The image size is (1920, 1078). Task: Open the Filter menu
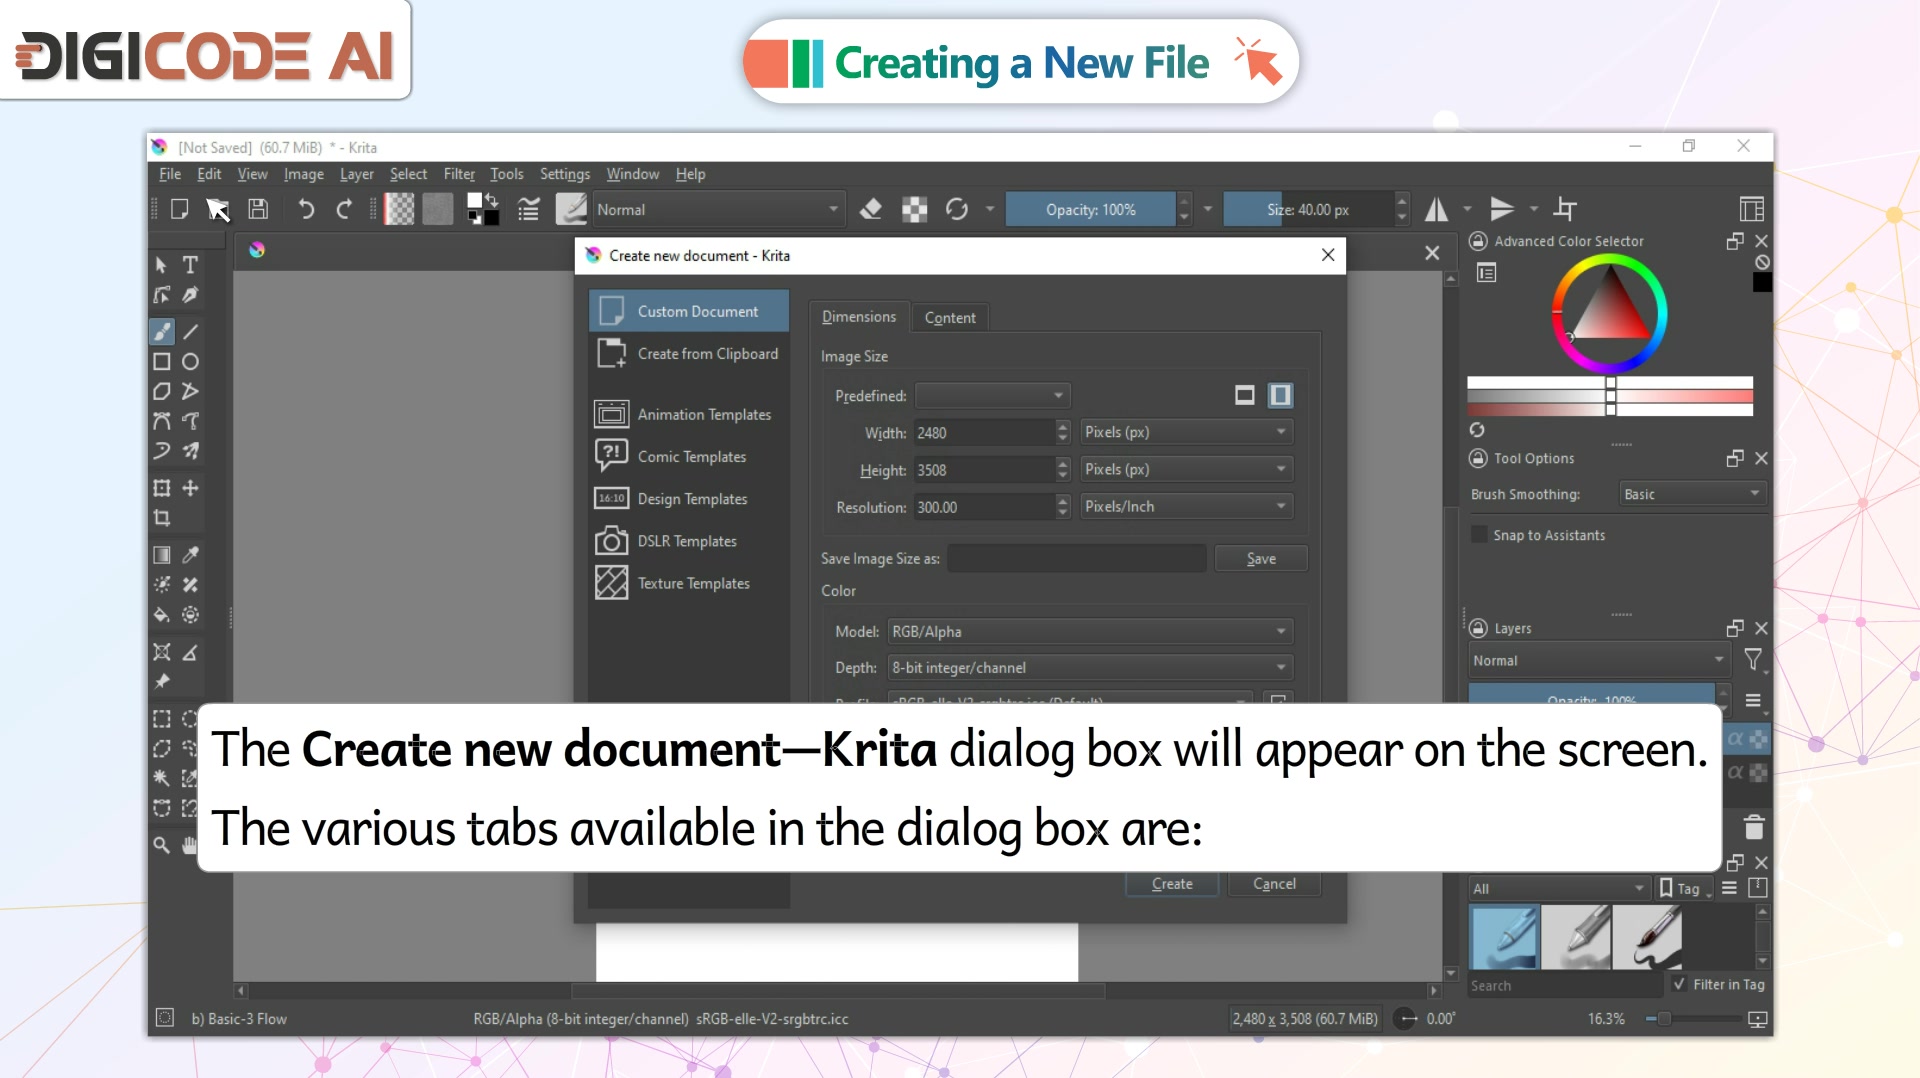point(459,174)
